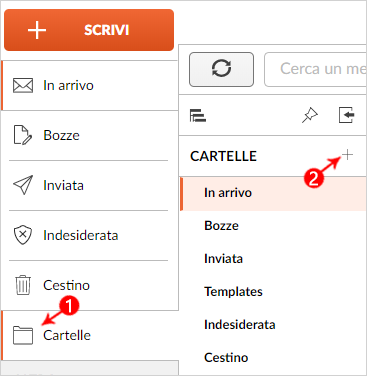Toggle the folder tree view icon
Image resolution: width=367 pixels, height=376 pixels.
click(x=198, y=115)
